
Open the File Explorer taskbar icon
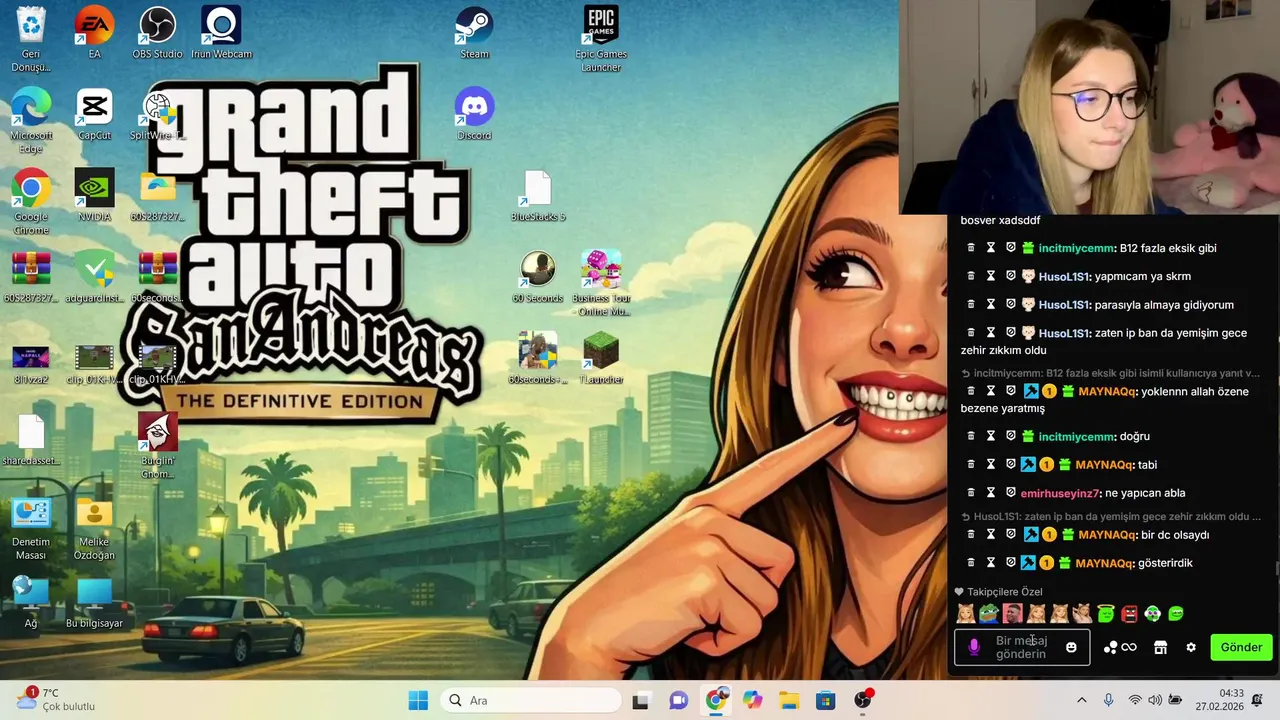(x=789, y=701)
